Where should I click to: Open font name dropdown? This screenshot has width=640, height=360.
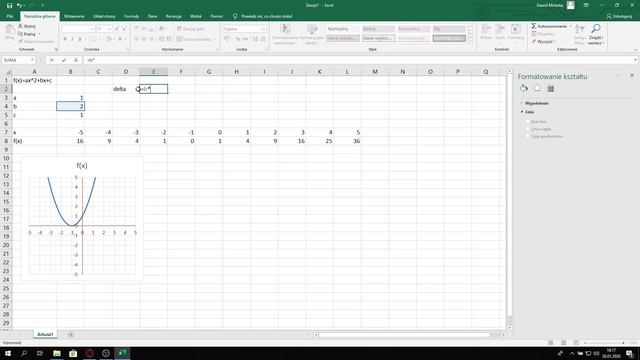[x=92, y=29]
